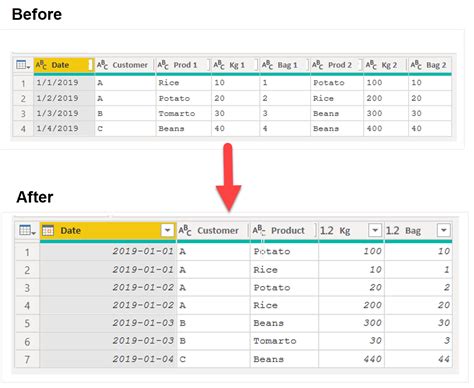This screenshot has width=474, height=388.
Task: Select the Kg 1 column header
Action: (x=236, y=65)
